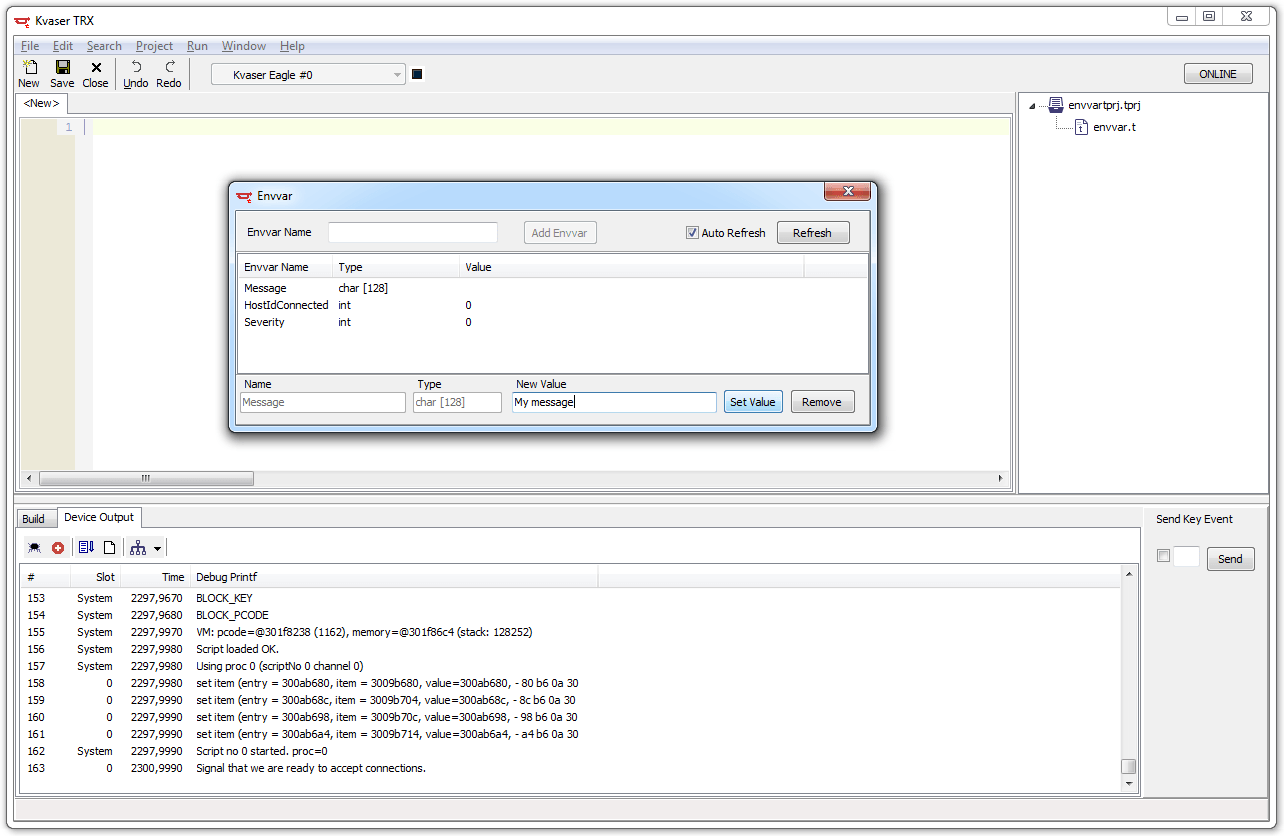
Task: Click the envvar.t file icon in tree
Action: click(x=1081, y=127)
